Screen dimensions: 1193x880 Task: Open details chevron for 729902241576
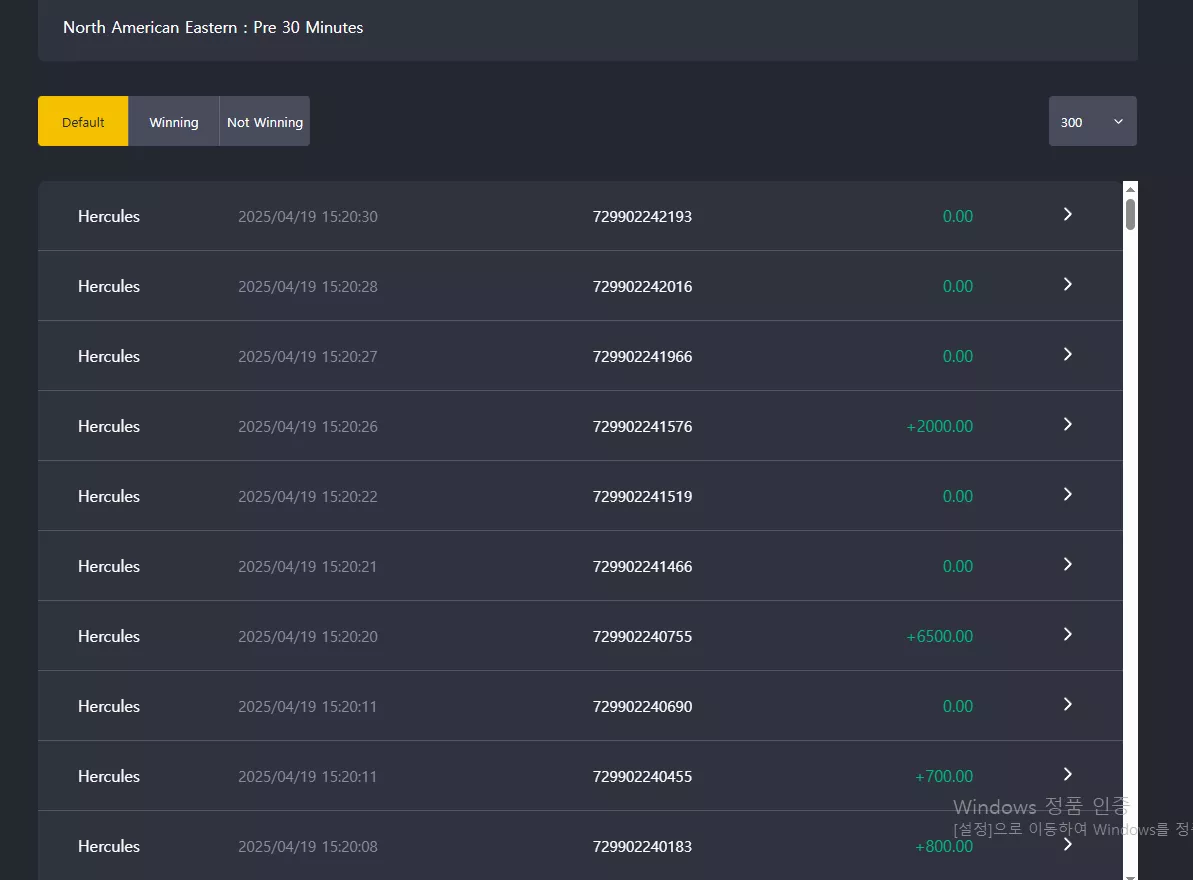pyautogui.click(x=1067, y=424)
